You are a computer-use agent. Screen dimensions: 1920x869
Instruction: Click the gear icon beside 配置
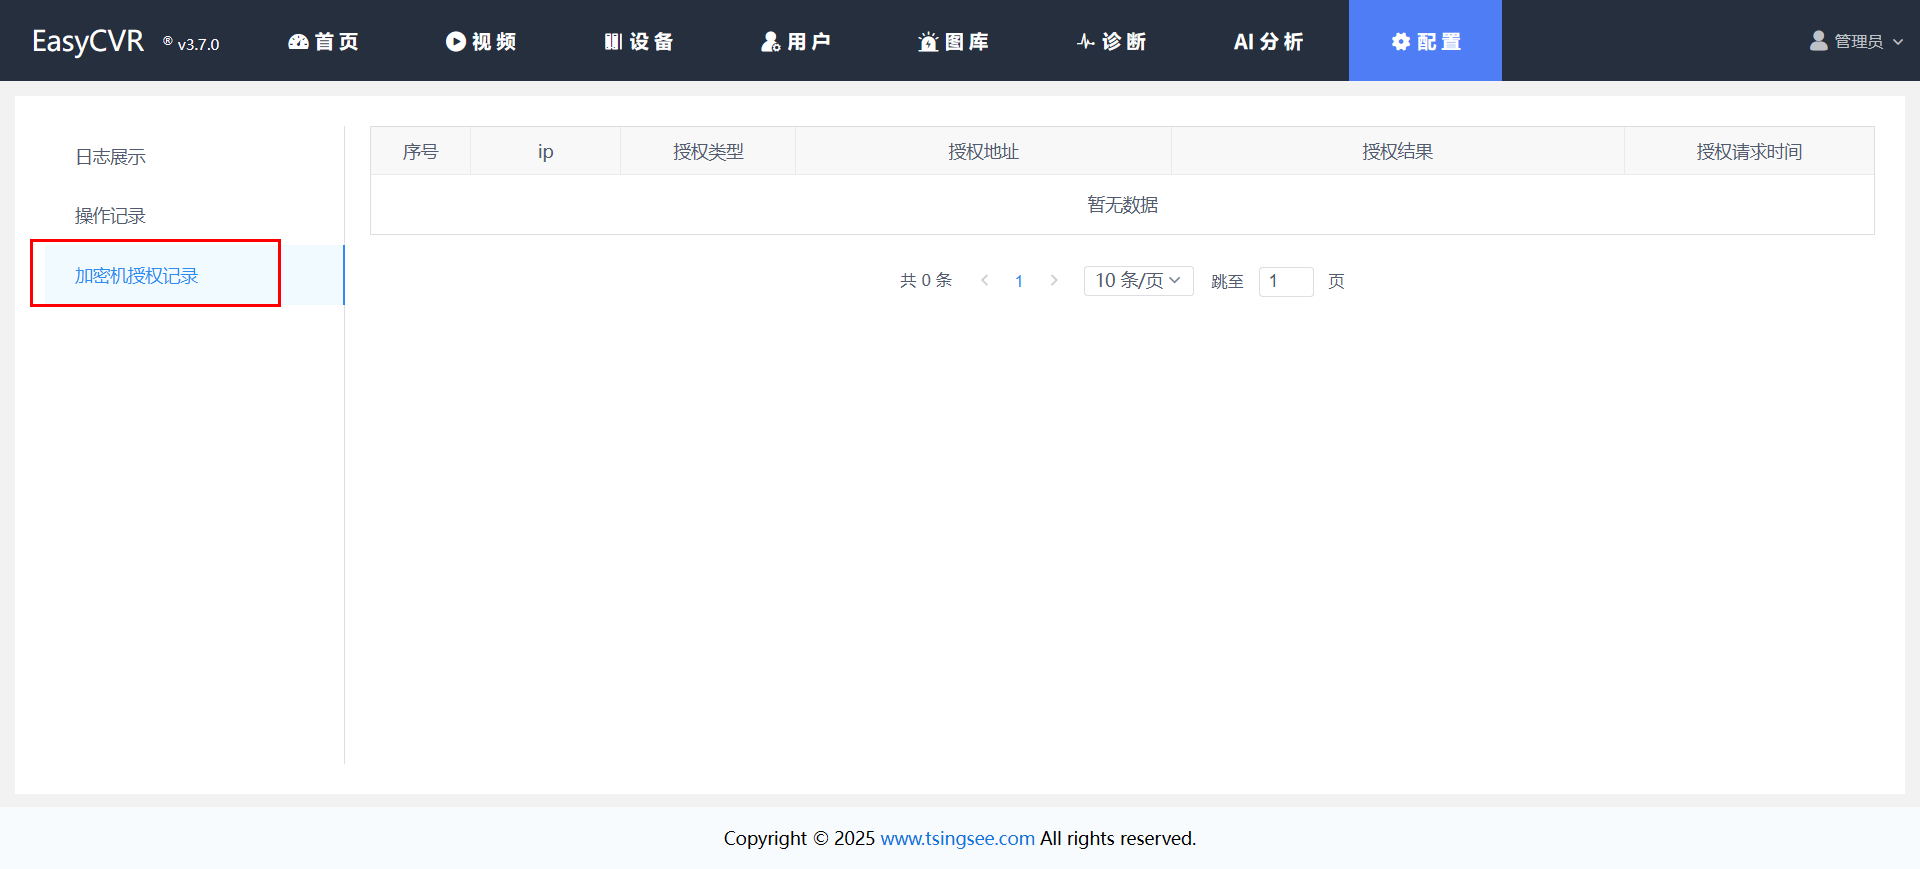pyautogui.click(x=1401, y=42)
